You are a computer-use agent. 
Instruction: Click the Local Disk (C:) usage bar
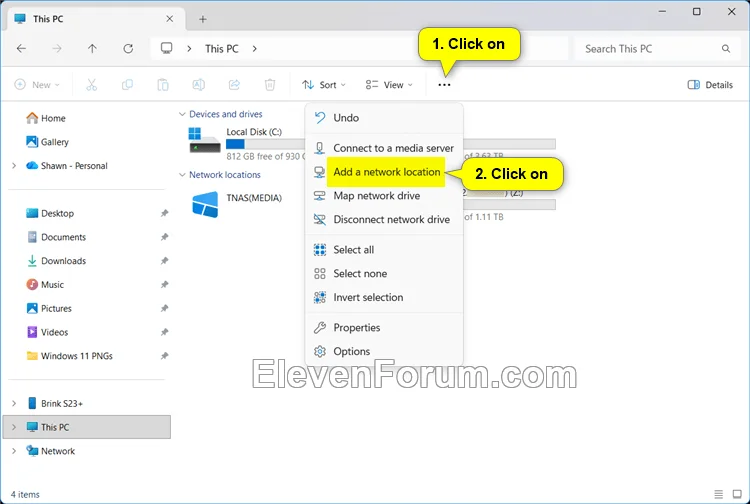tap(265, 144)
